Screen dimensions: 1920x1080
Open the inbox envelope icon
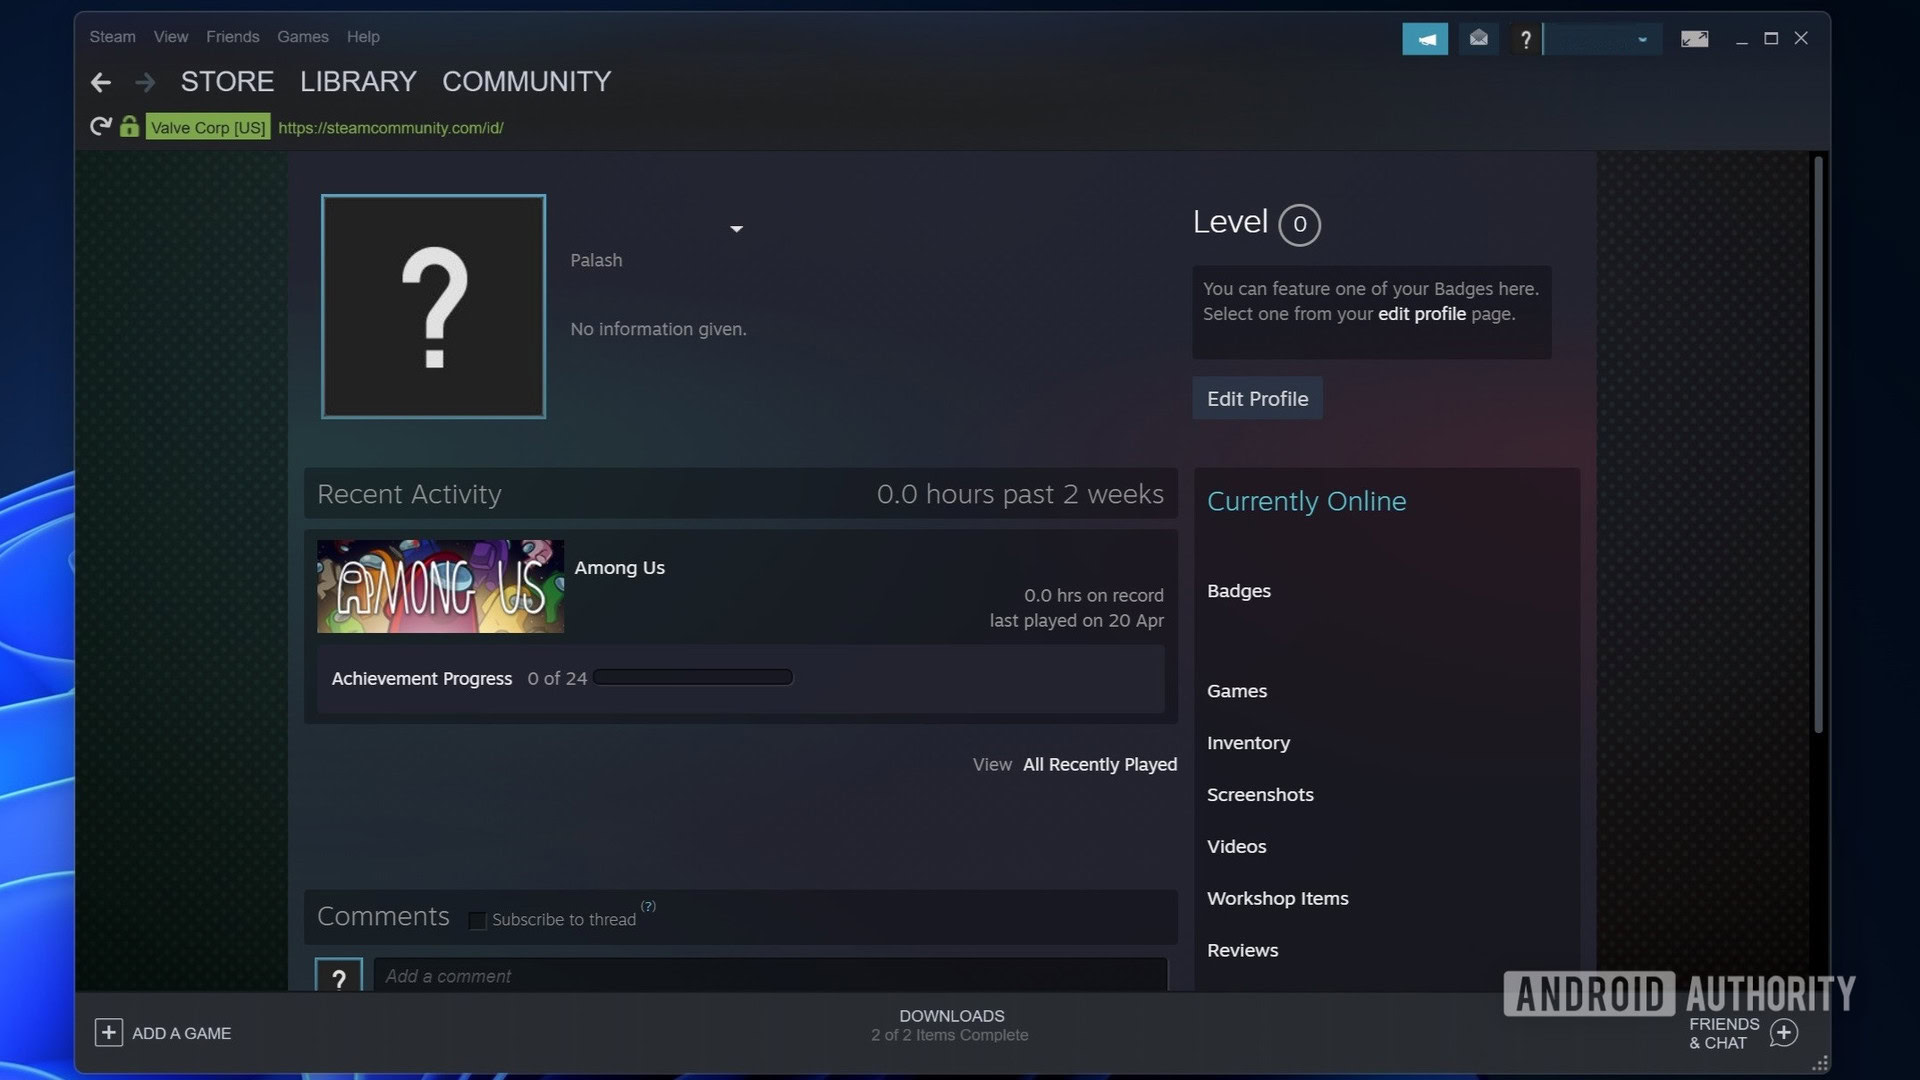1478,39
